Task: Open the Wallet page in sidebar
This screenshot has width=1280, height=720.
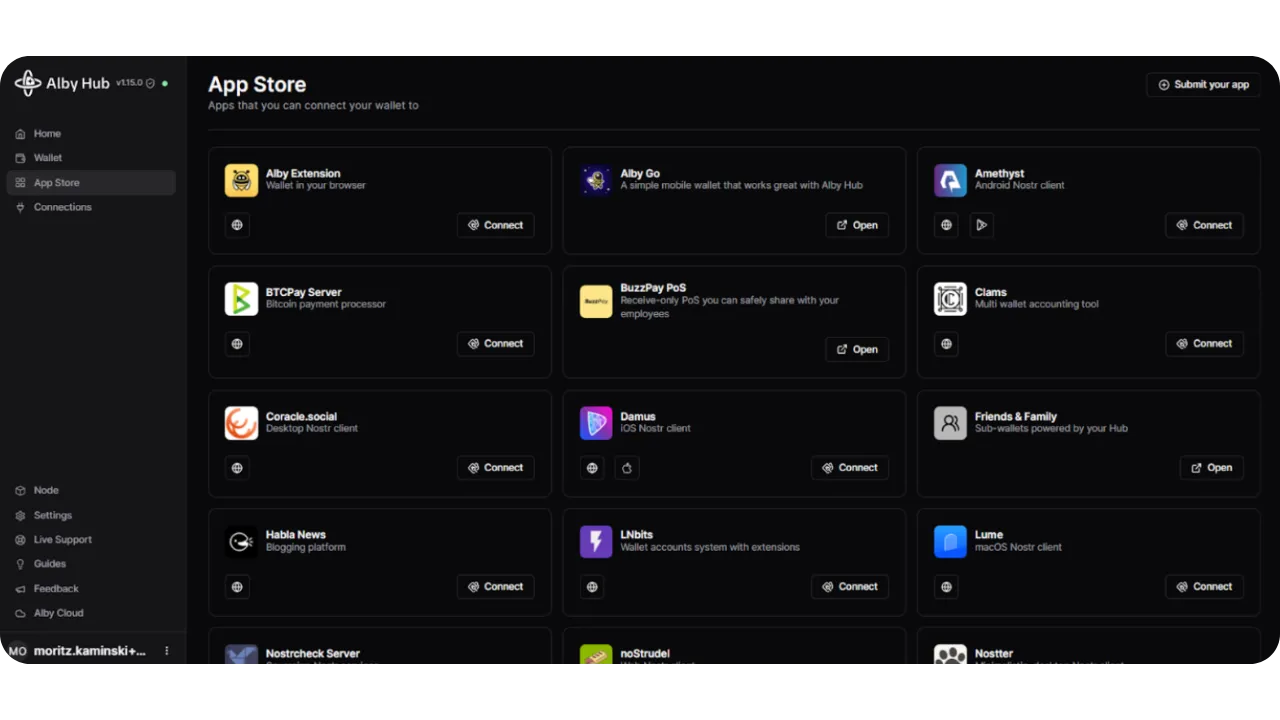Action: [47, 158]
